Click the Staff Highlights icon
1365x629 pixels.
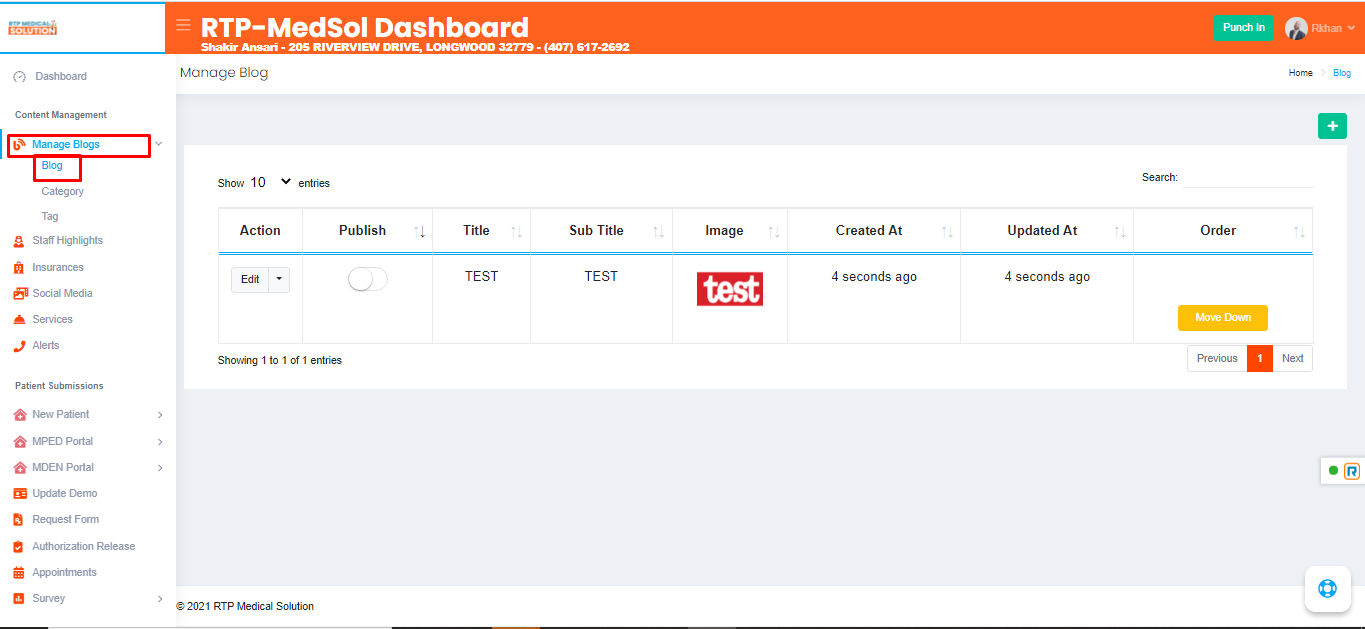point(19,241)
